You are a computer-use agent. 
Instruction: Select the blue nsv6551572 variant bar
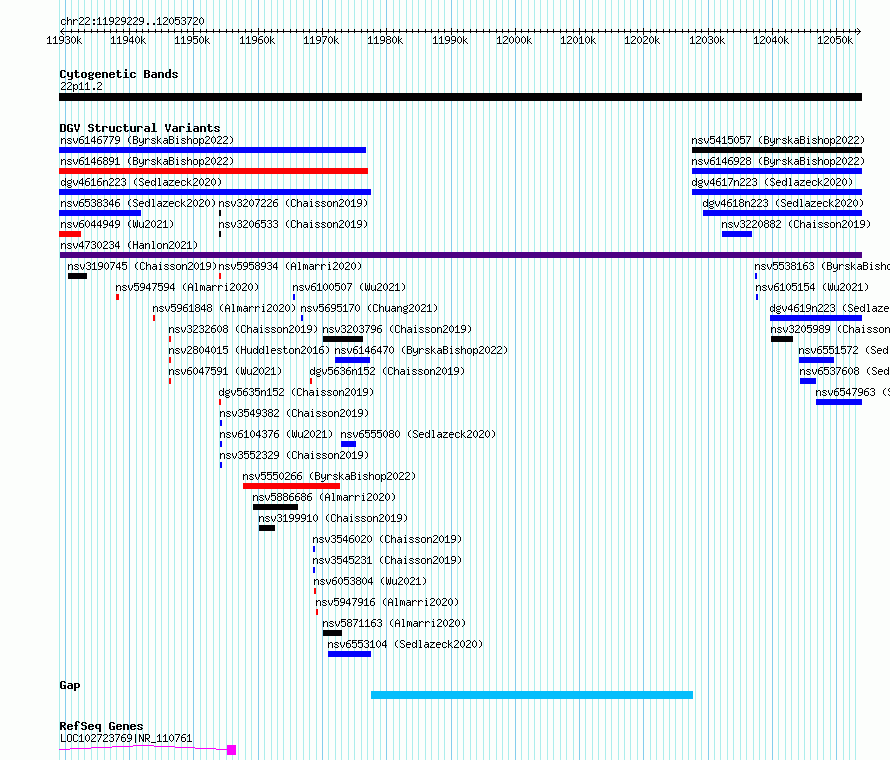tap(816, 360)
